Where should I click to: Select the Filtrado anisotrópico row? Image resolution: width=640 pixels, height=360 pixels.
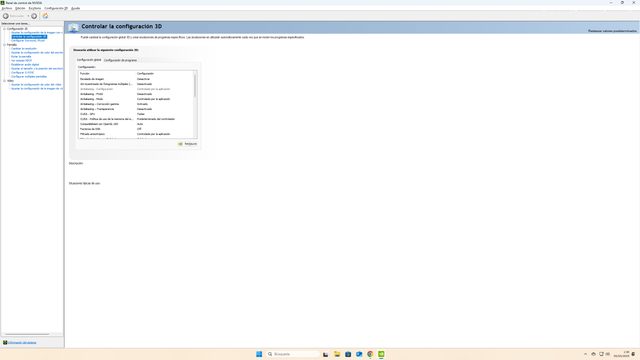137,134
